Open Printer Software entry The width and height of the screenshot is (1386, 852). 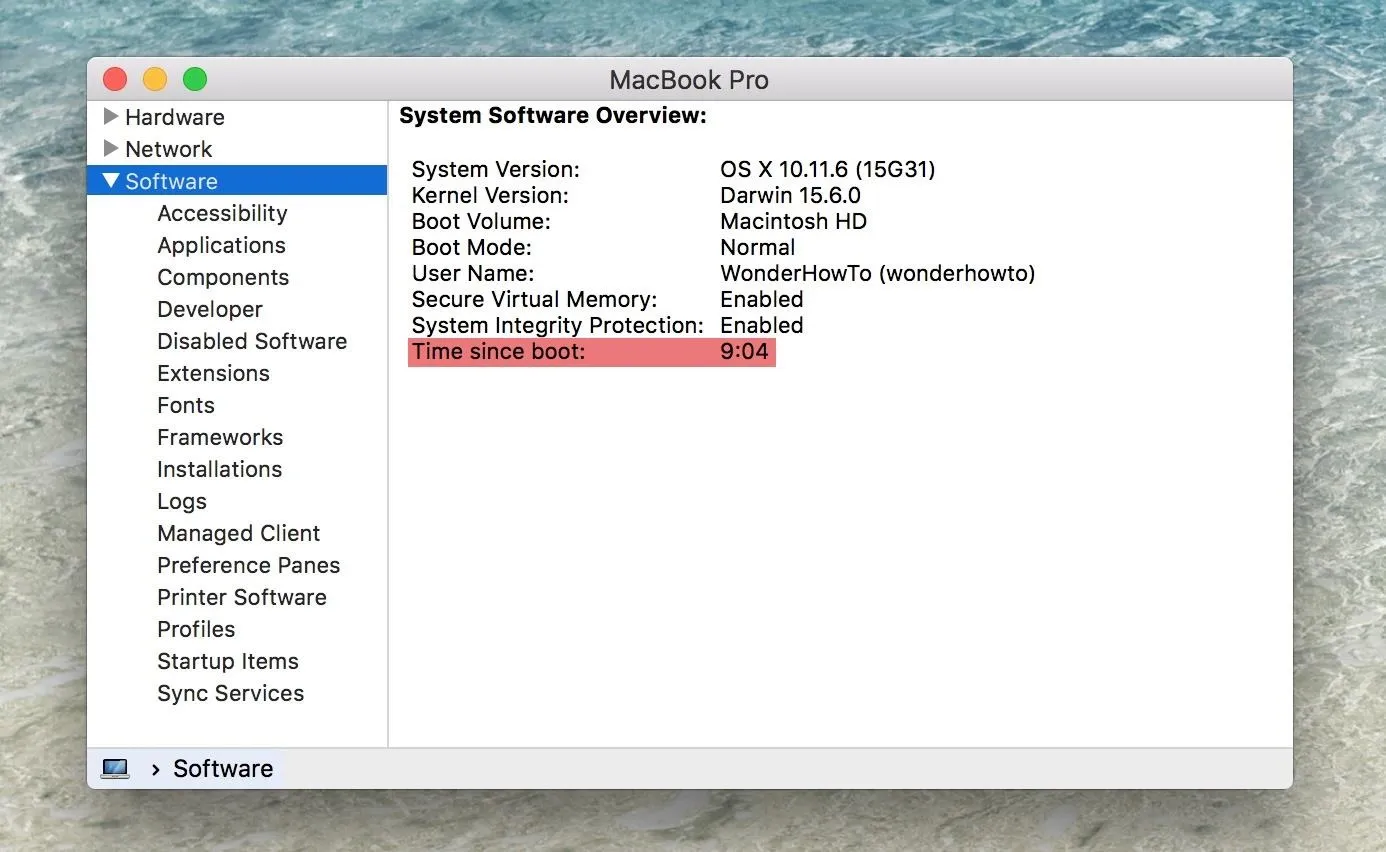pyautogui.click(x=242, y=597)
